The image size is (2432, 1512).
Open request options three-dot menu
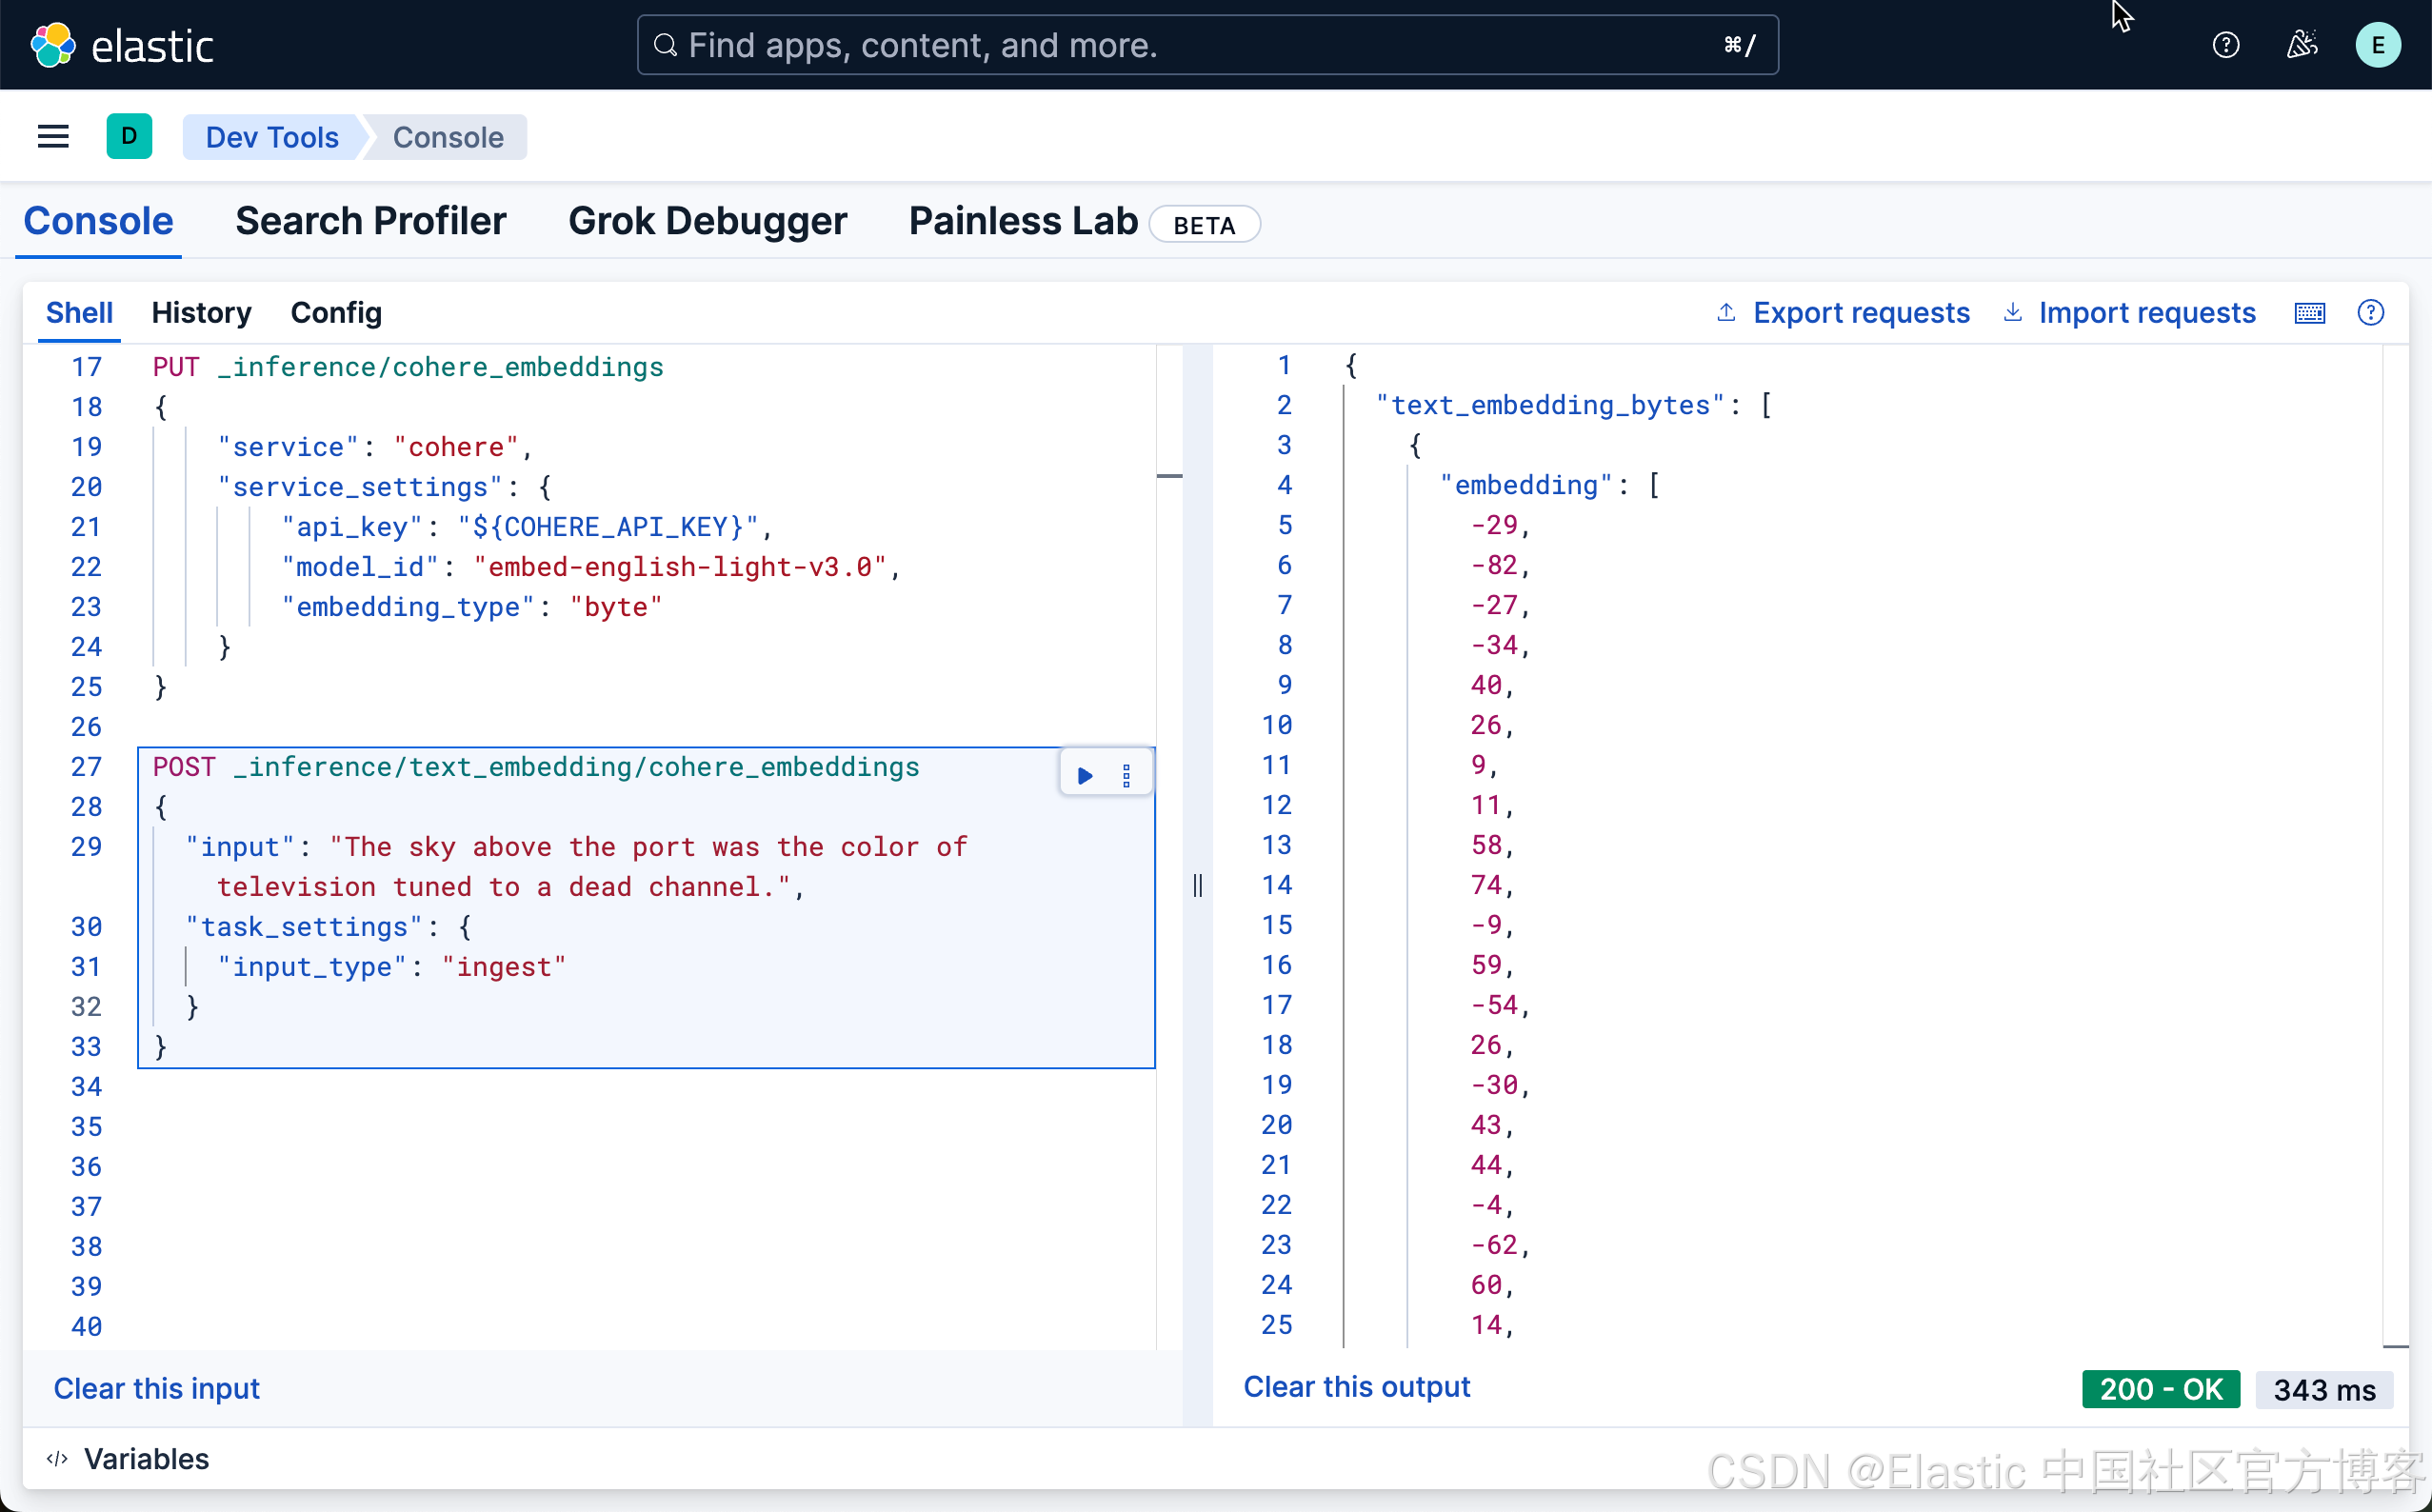click(1126, 775)
